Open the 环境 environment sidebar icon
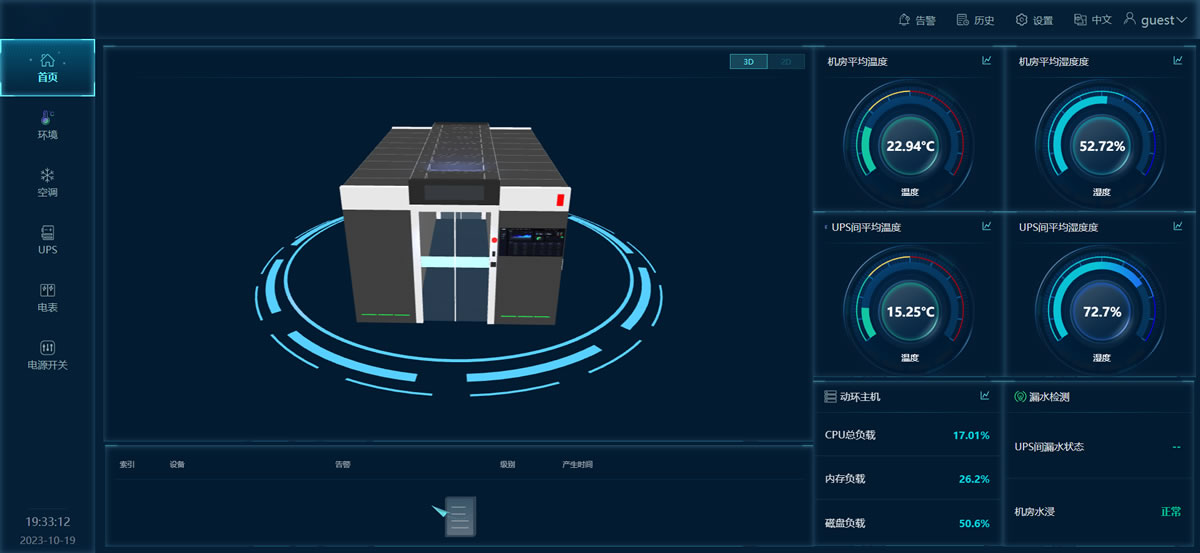This screenshot has width=1200, height=553. tap(47, 118)
